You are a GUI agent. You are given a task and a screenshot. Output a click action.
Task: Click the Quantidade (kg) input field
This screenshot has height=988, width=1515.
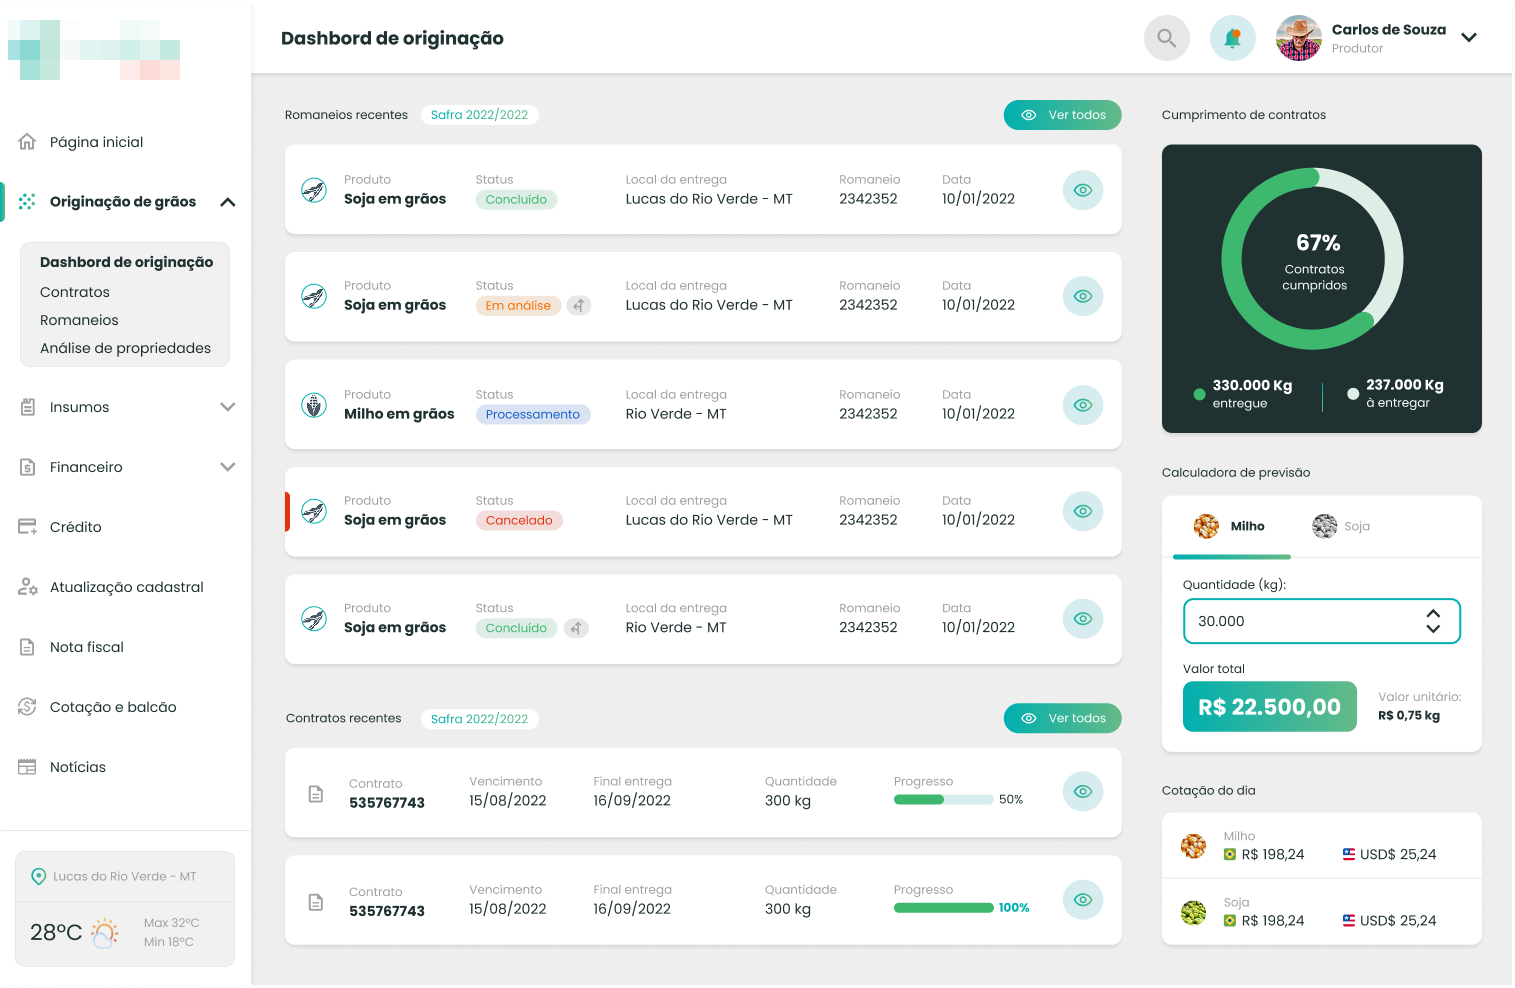pos(1321,621)
